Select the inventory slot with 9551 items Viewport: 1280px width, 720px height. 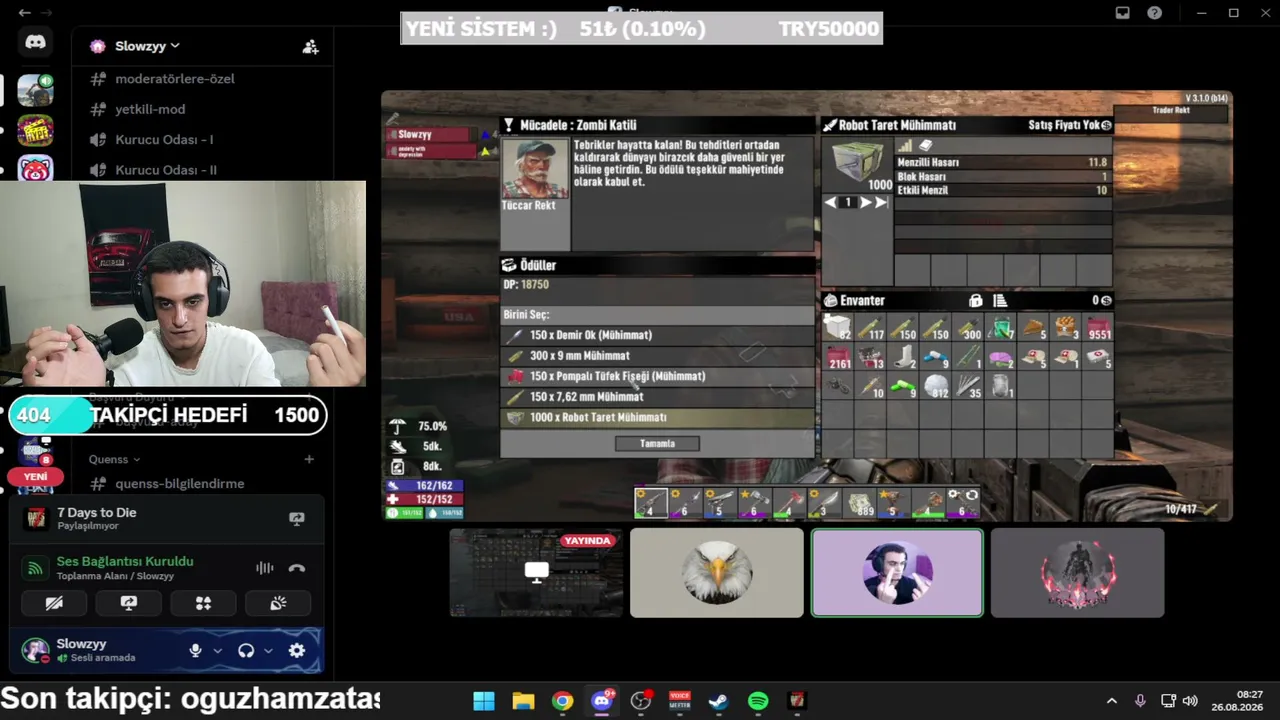(1098, 328)
